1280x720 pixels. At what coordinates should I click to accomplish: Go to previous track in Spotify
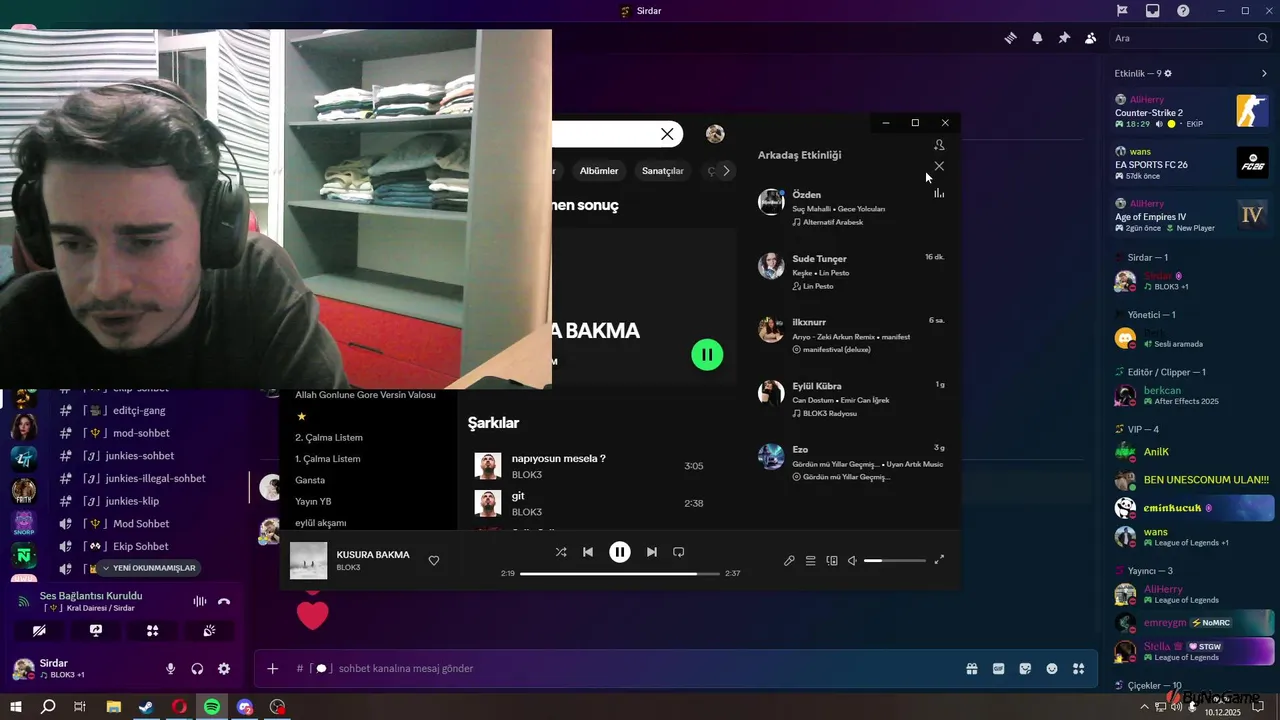tap(588, 552)
